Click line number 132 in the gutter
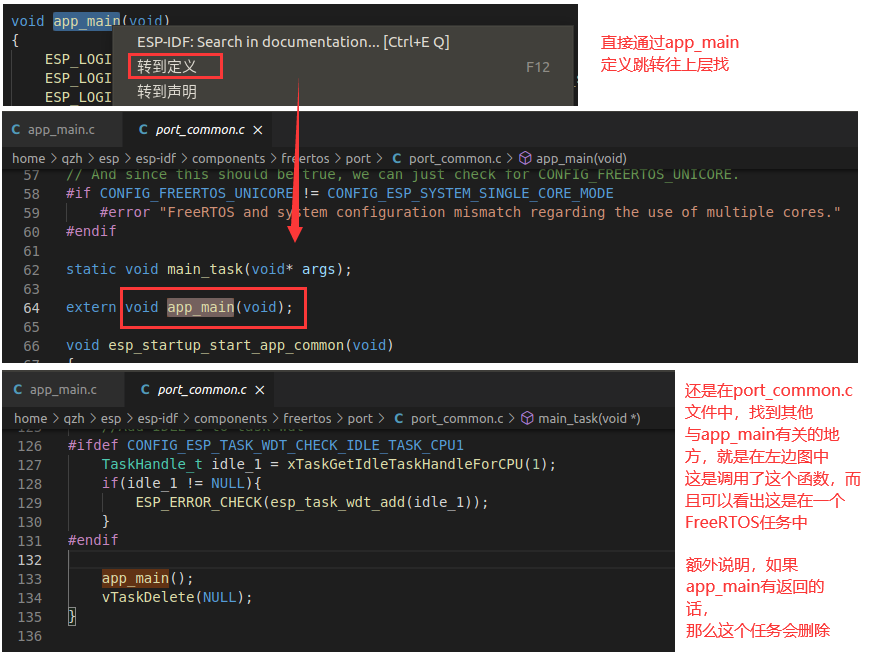The width and height of the screenshot is (869, 657). pos(30,560)
